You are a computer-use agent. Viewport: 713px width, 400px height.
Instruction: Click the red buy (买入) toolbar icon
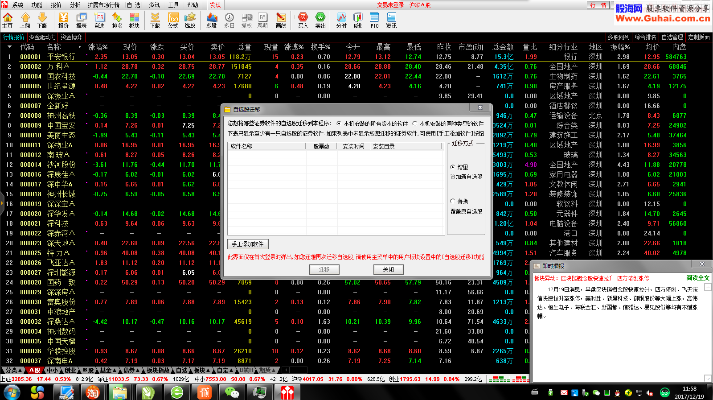tap(303, 20)
